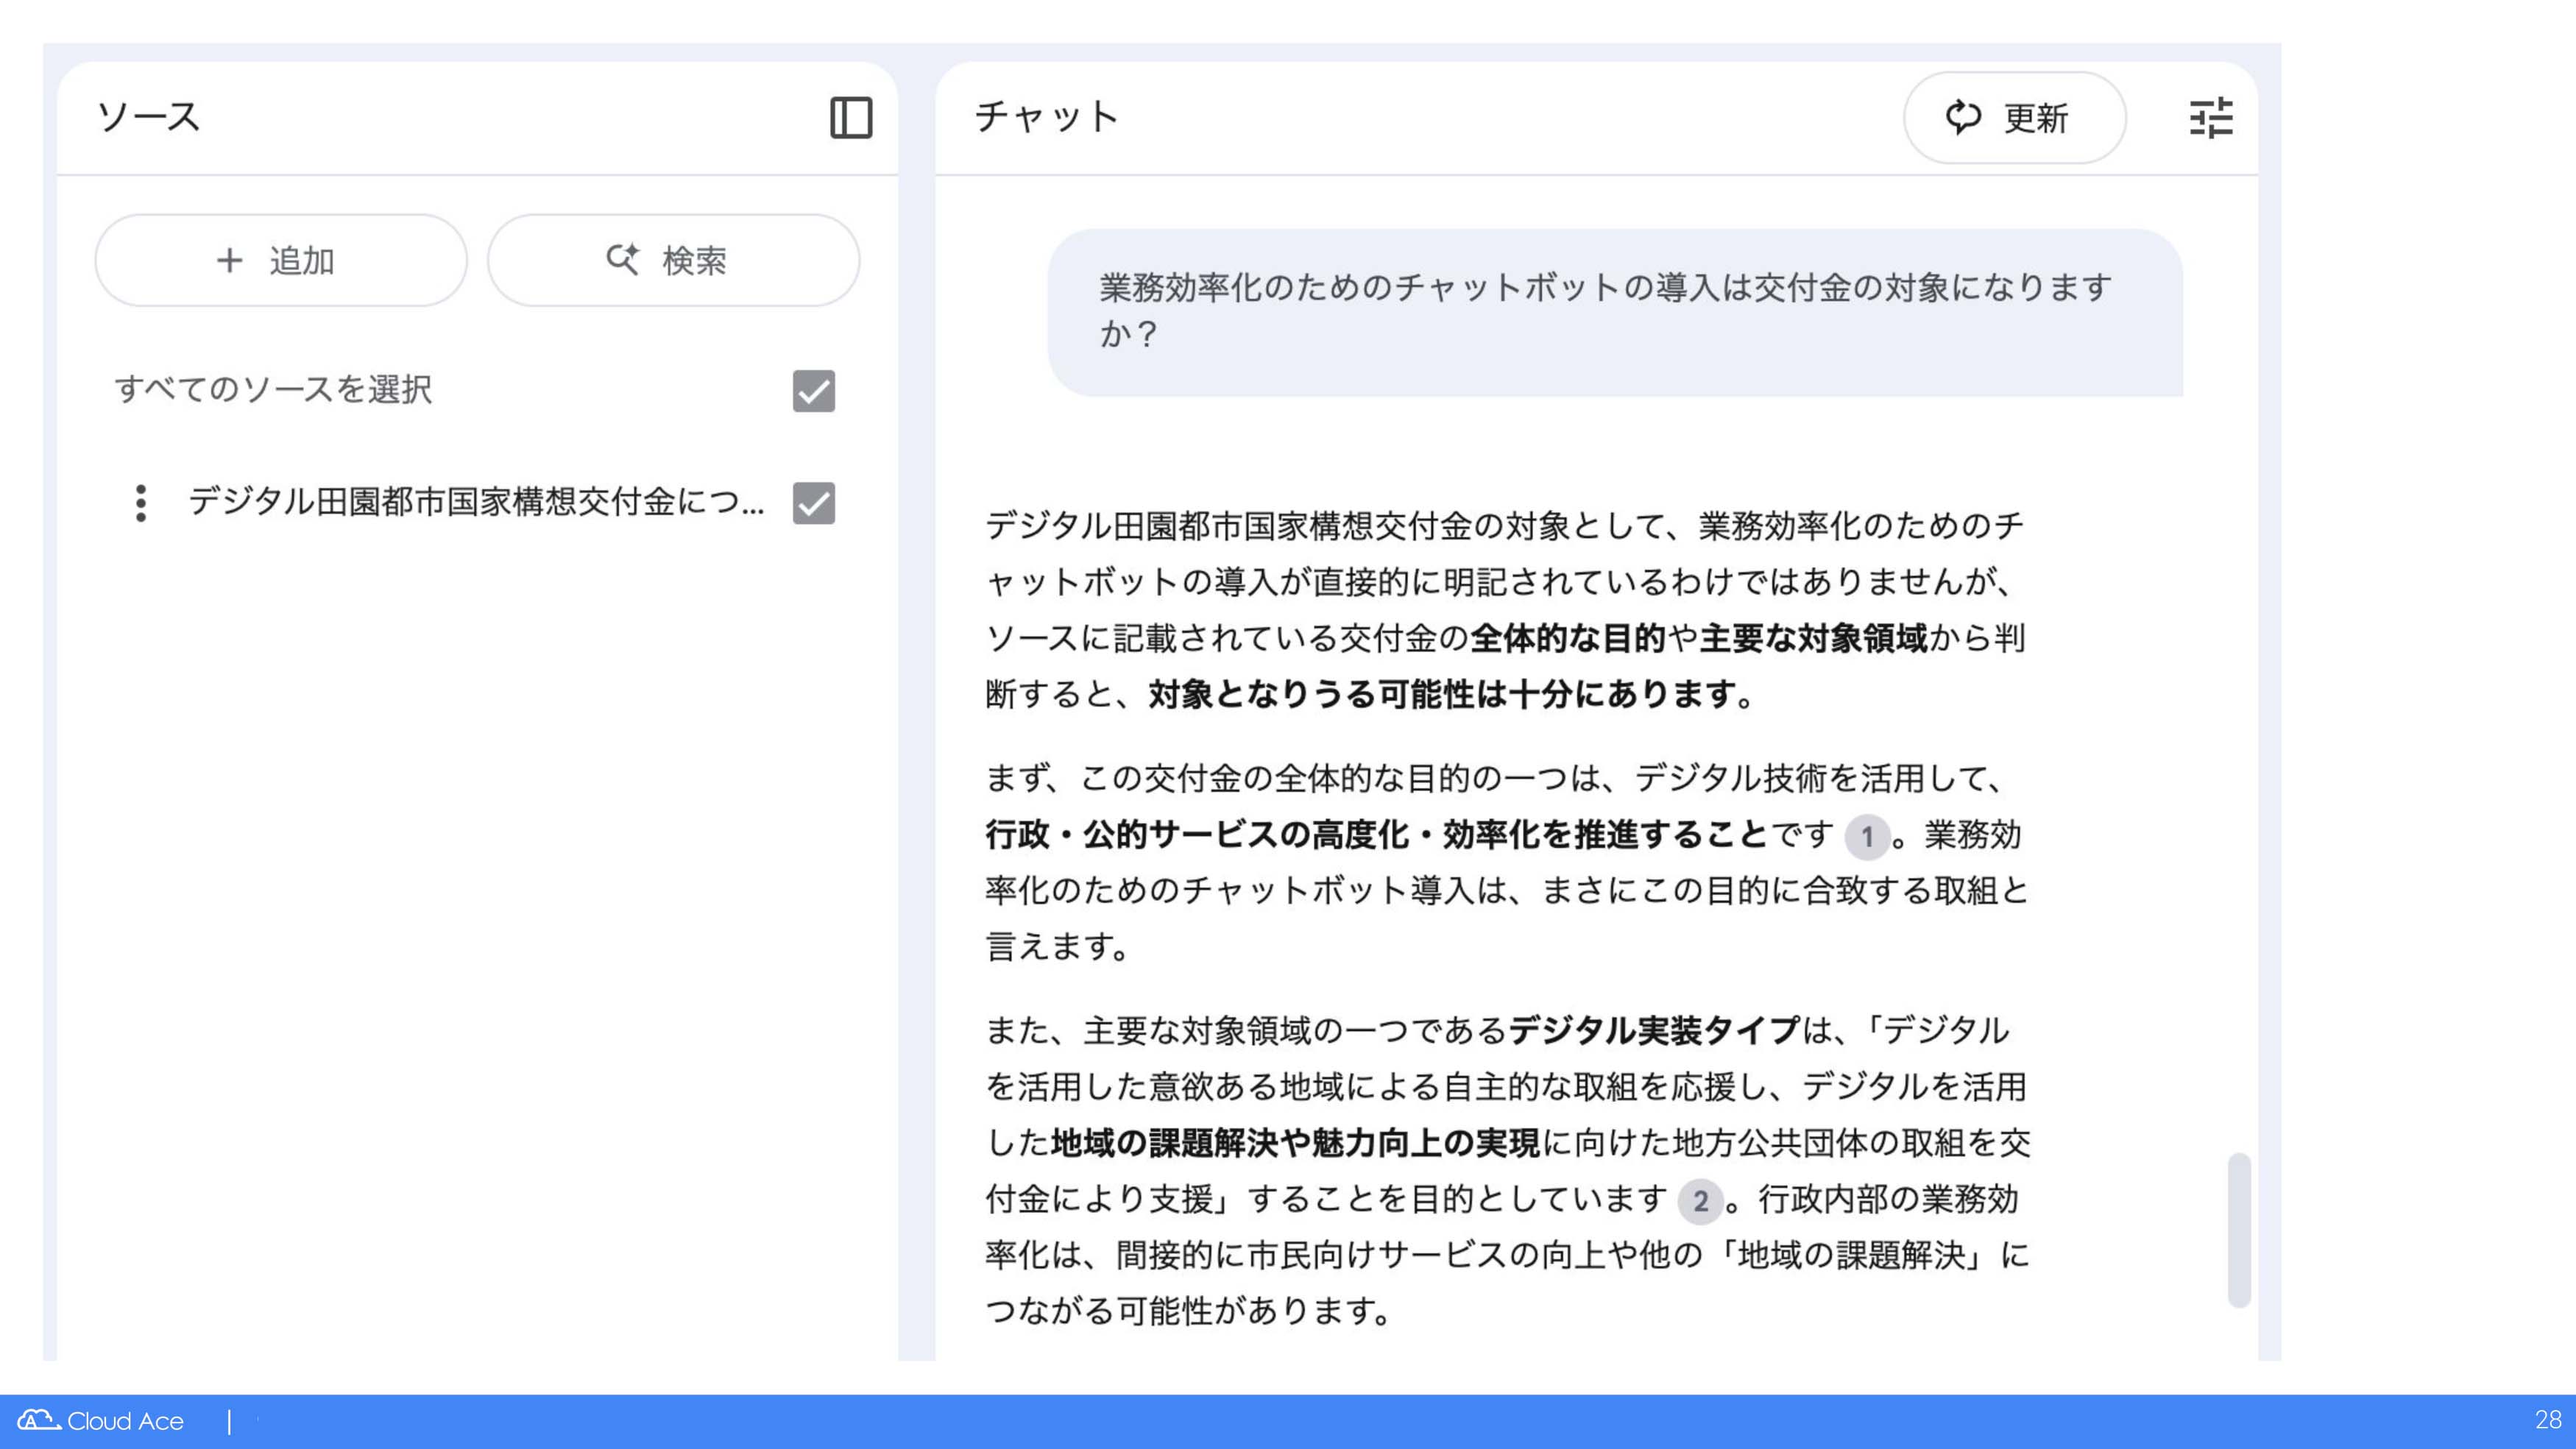Click the plus icon in 追加 button
2576x1449 pixels.
230,261
